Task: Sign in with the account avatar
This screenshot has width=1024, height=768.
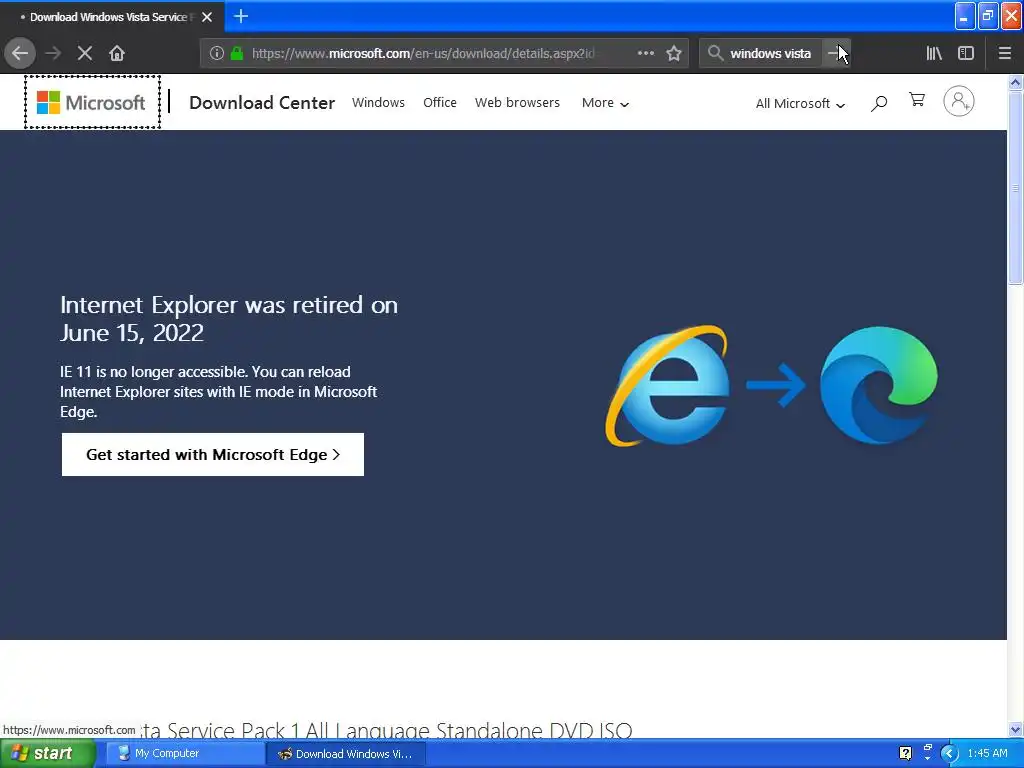Action: click(x=959, y=101)
